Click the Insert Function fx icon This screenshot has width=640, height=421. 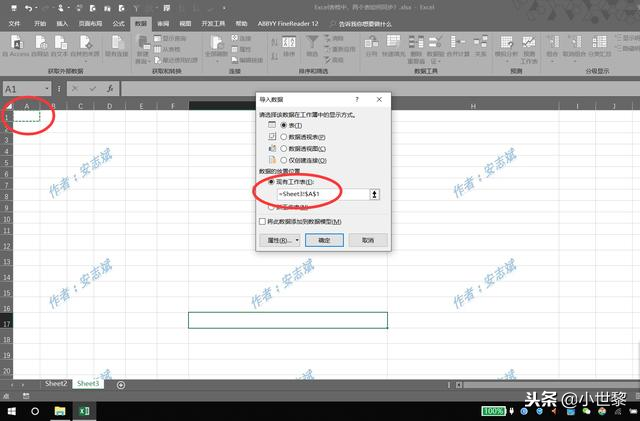(110, 88)
